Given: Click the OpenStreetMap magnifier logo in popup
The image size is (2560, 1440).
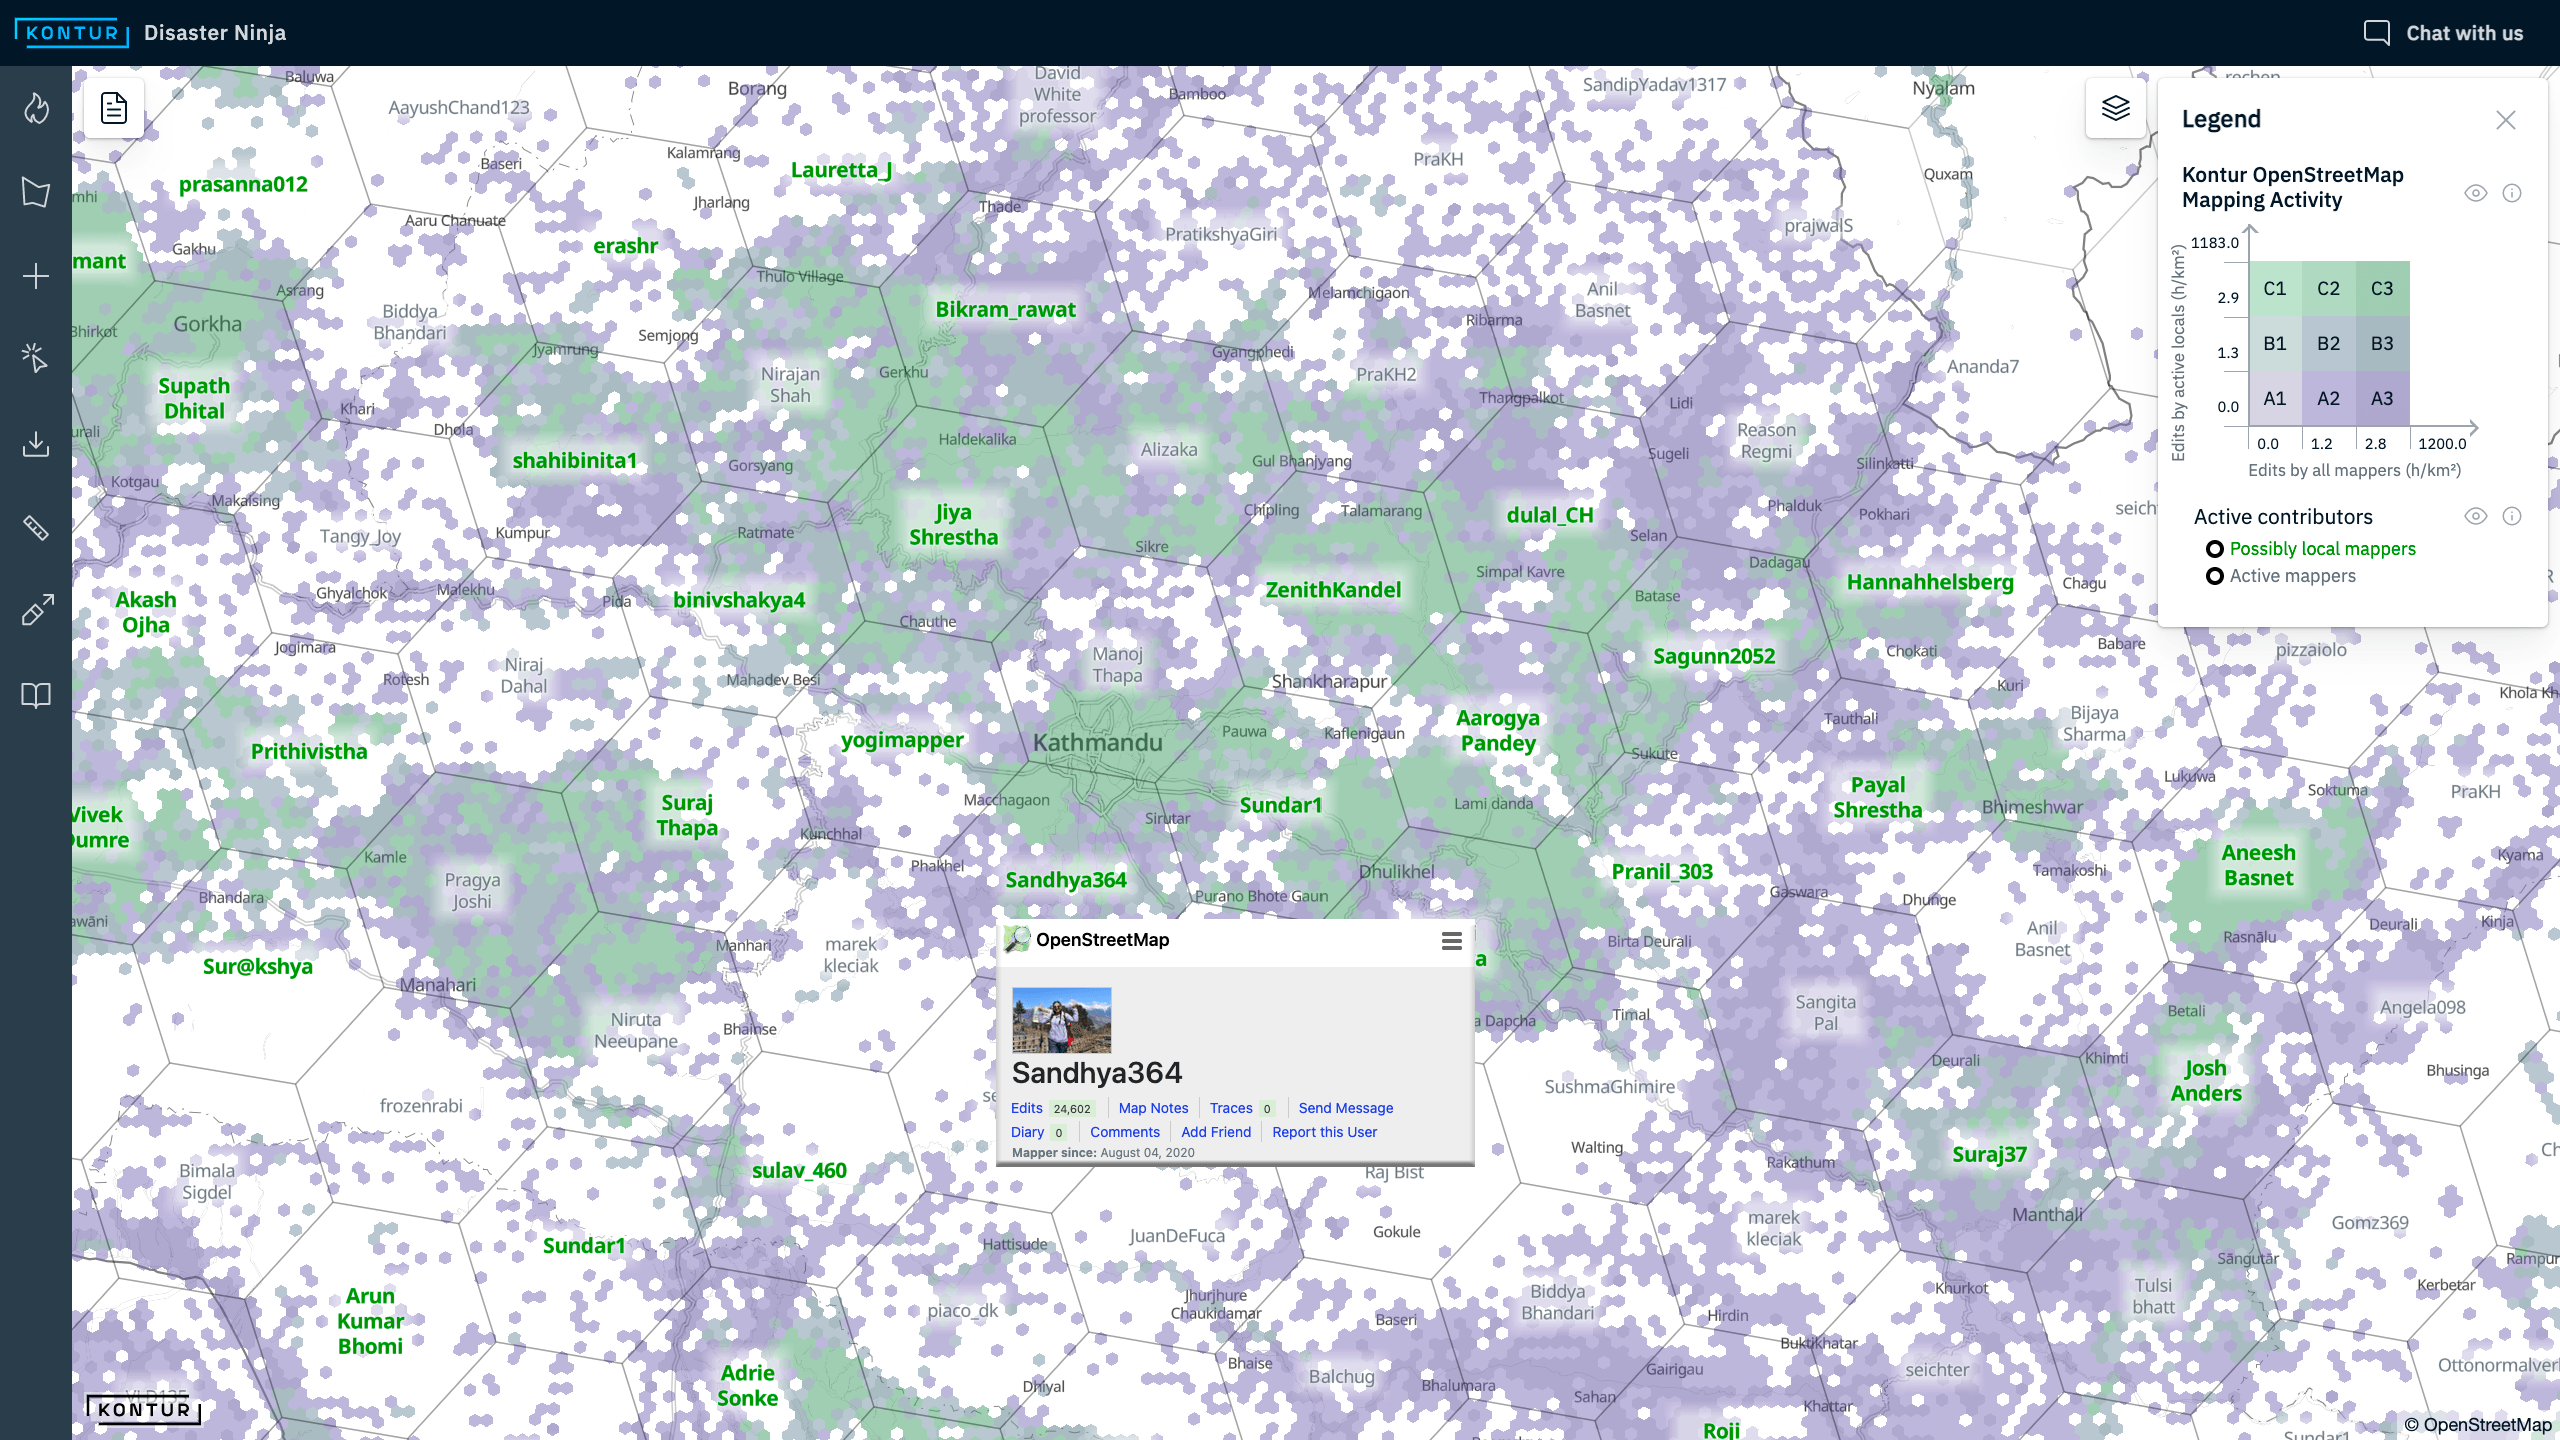Looking at the screenshot, I should (x=1017, y=940).
